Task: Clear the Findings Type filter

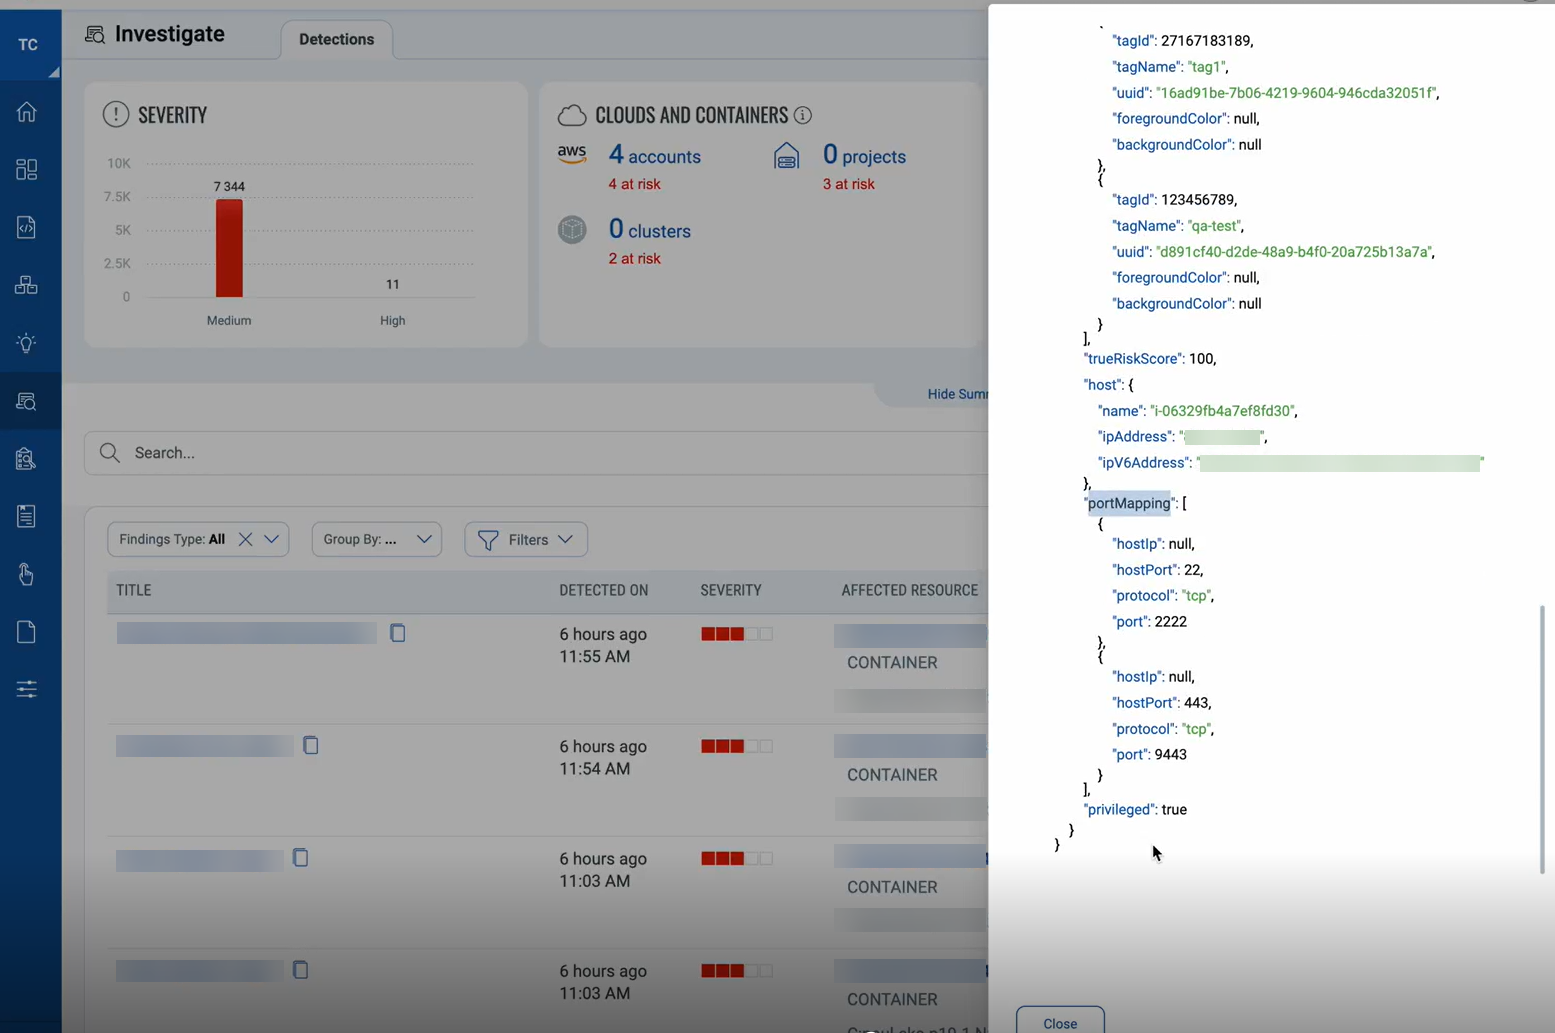Action: coord(245,540)
